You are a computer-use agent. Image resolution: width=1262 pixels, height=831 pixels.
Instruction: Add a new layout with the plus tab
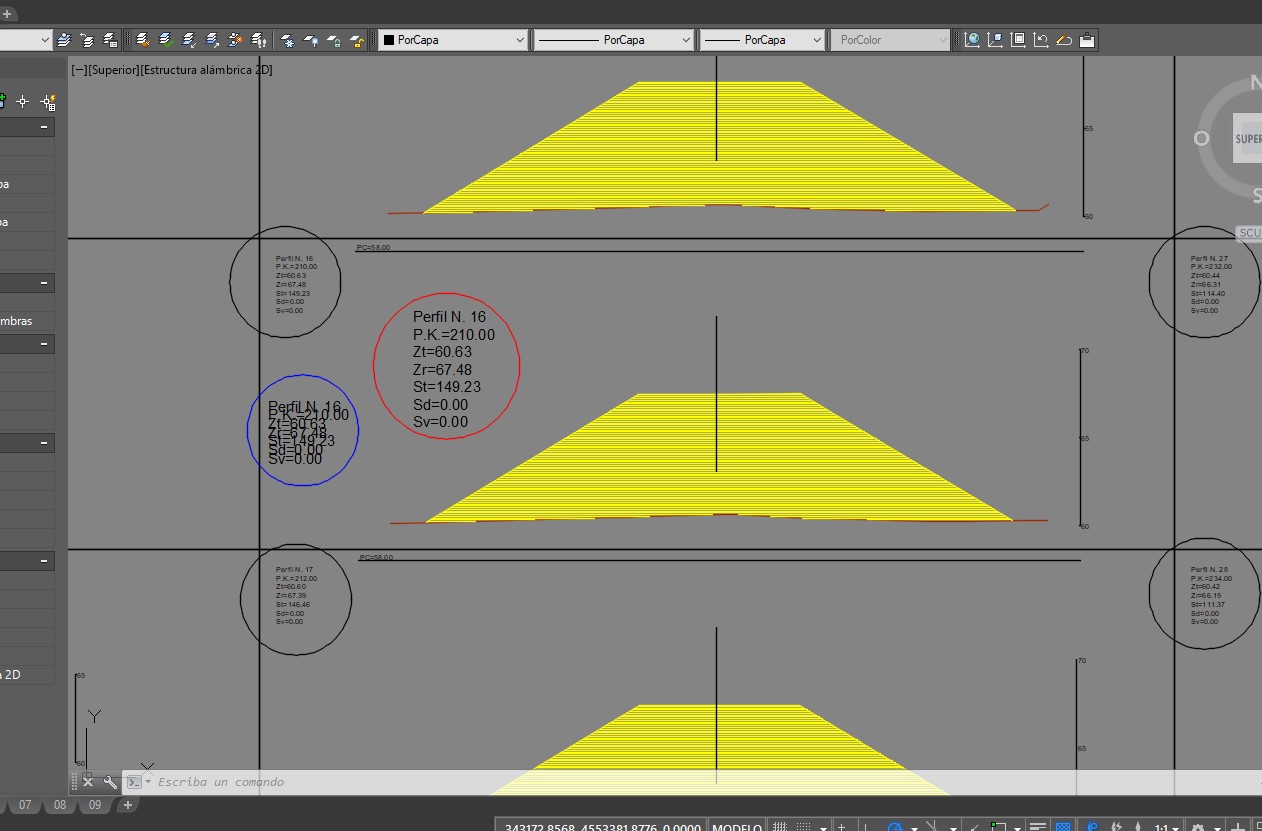pos(127,805)
